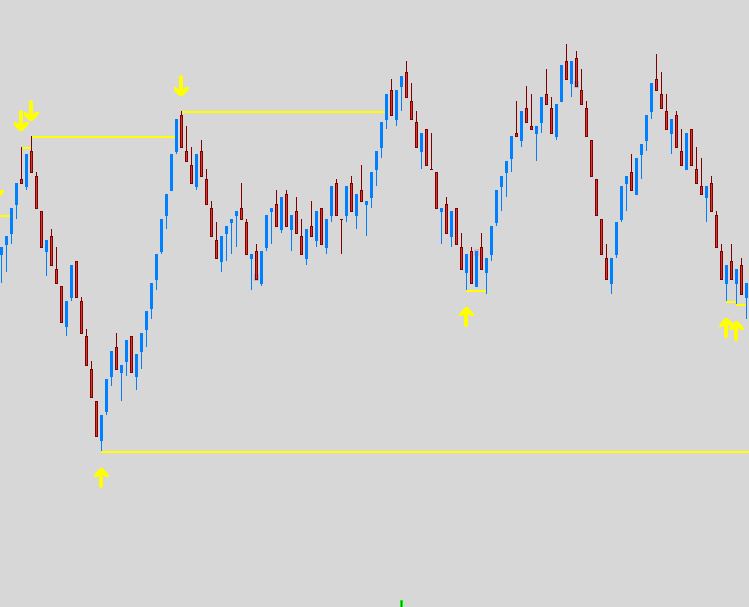Image resolution: width=749 pixels, height=607 pixels.
Task: Click the green tick marker at the bottom edge
Action: 401,603
